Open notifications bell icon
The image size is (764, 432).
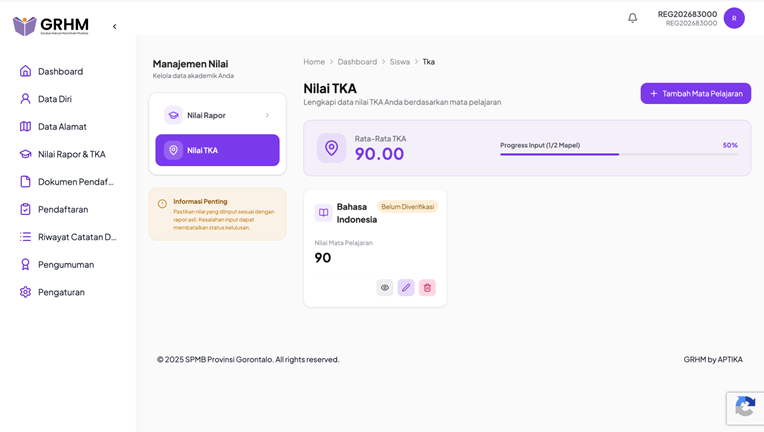[632, 18]
